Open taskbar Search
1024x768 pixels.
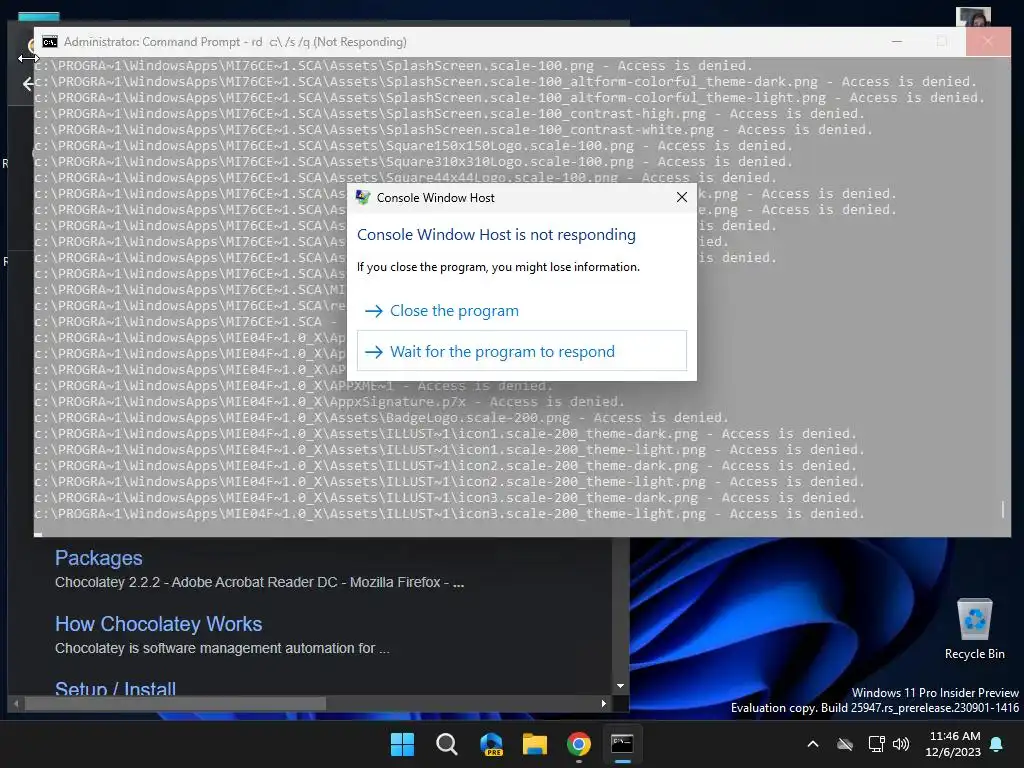[x=447, y=744]
